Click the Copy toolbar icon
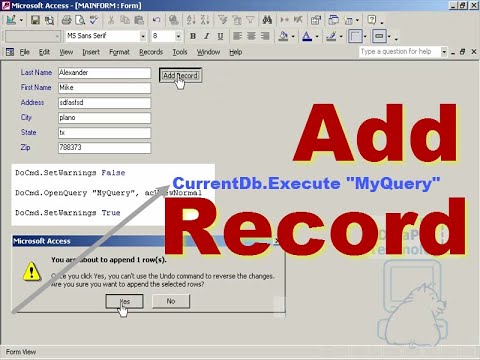480x360 pixels. pyautogui.click(x=125, y=20)
